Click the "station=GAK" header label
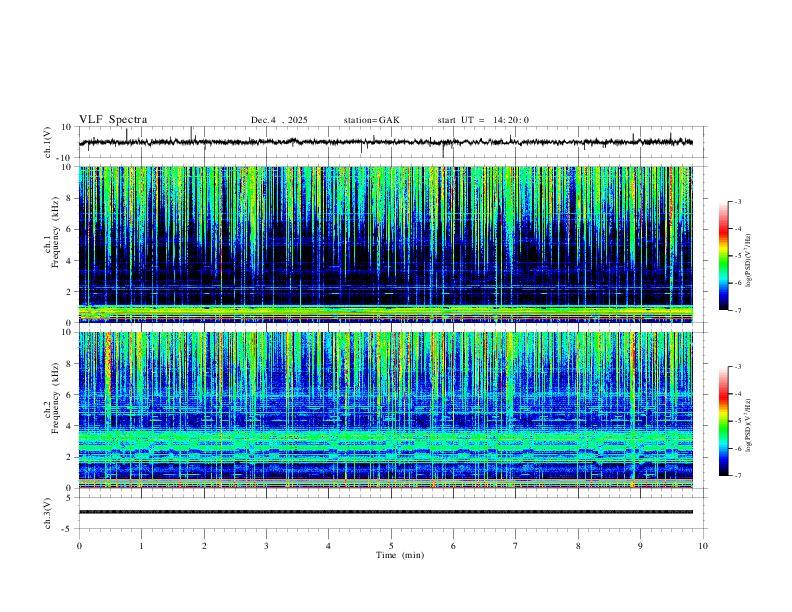Screen dimensions: 792x612 [371, 120]
